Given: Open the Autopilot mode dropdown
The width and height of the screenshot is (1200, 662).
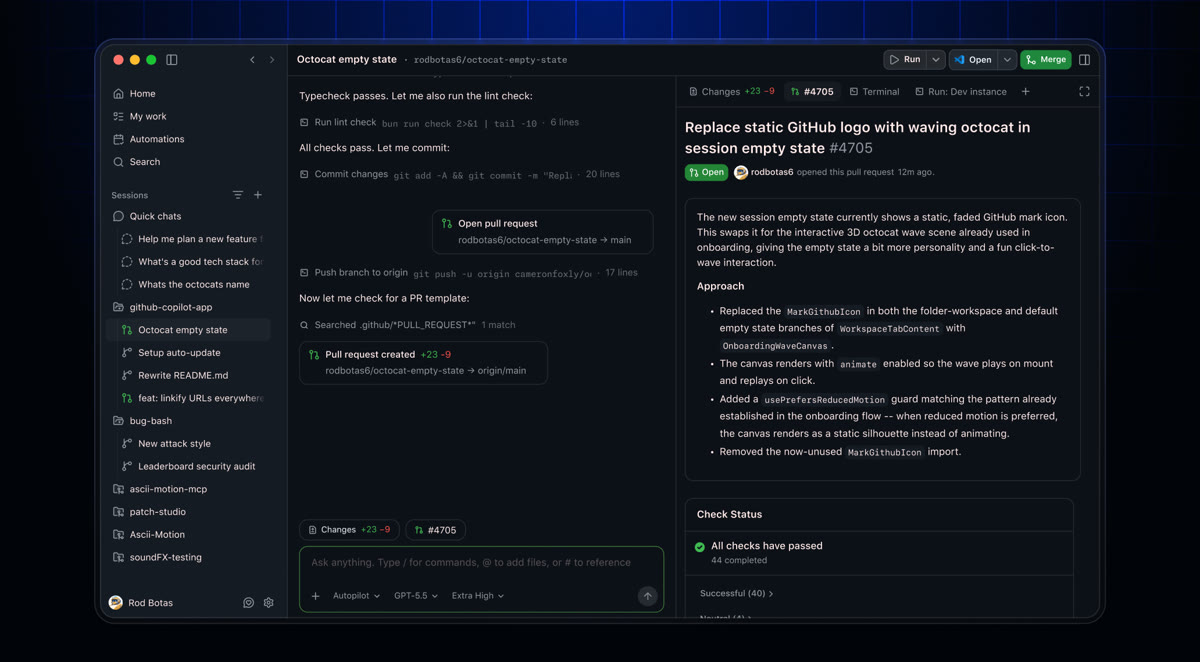Looking at the screenshot, I should pyautogui.click(x=356, y=596).
